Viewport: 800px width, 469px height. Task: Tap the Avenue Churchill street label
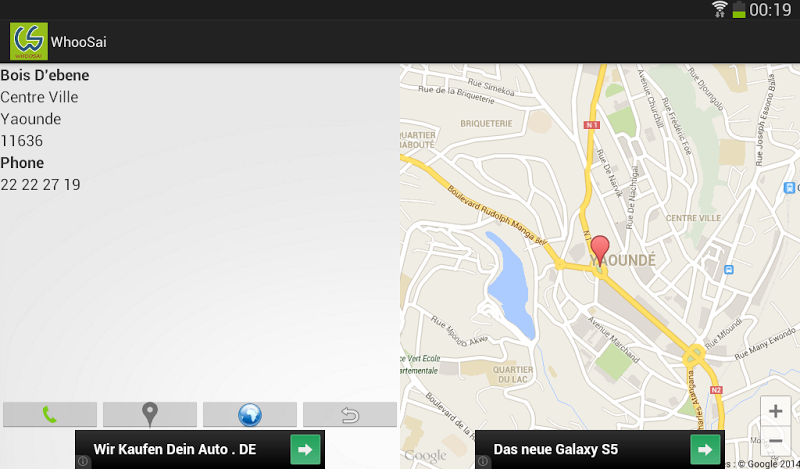pos(650,98)
